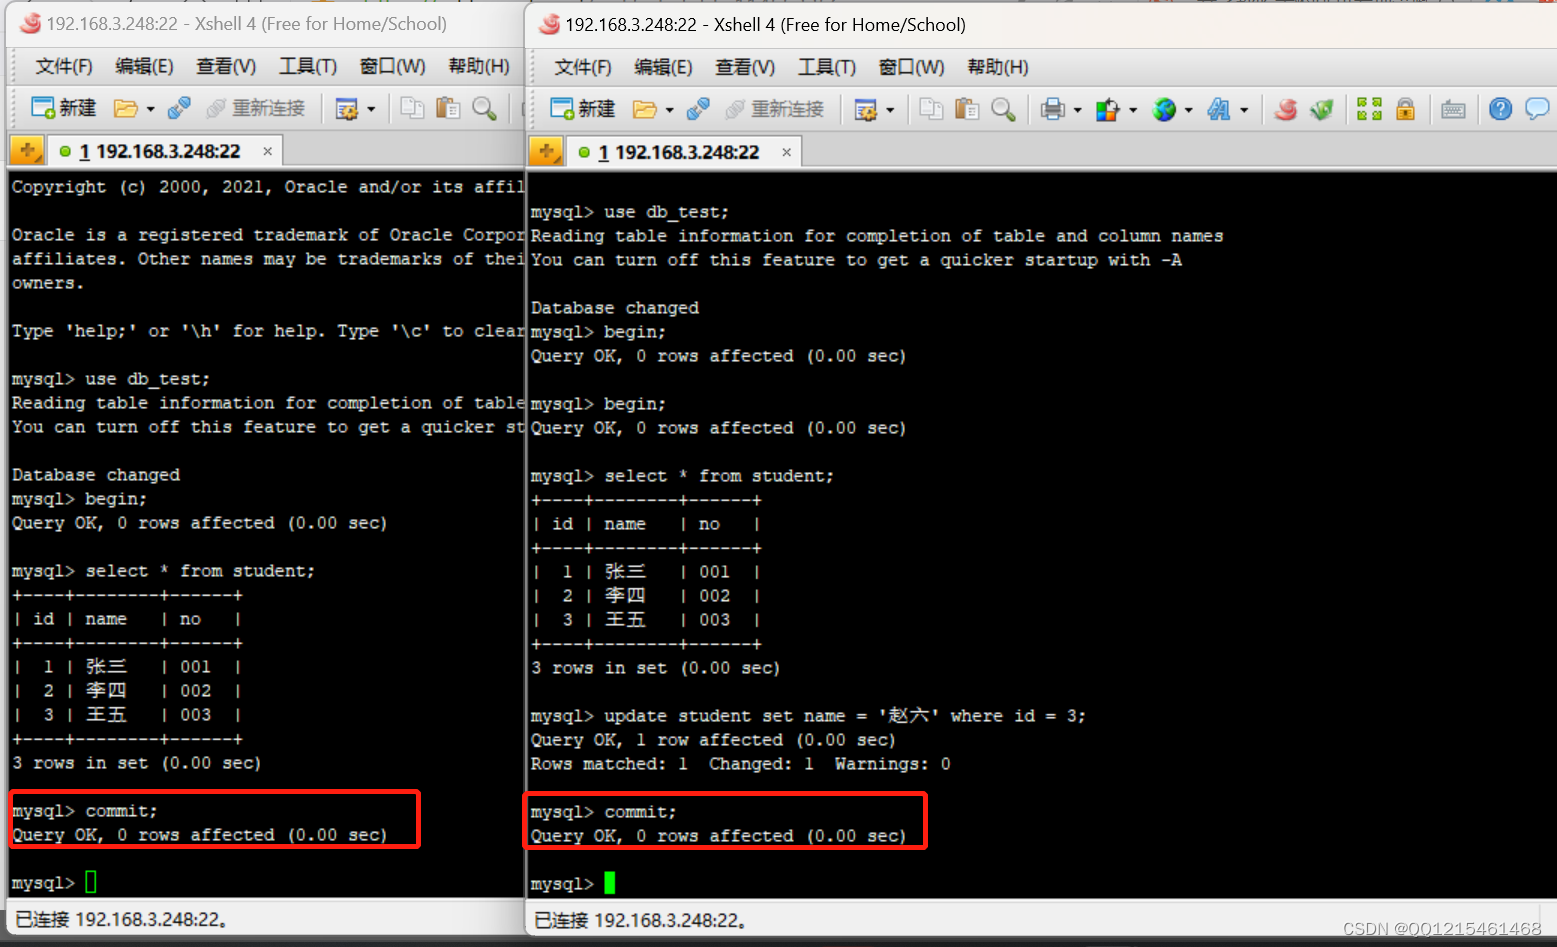Screen dimensions: 1557x947
Task: Open session properties icon in right window
Action: [866, 109]
